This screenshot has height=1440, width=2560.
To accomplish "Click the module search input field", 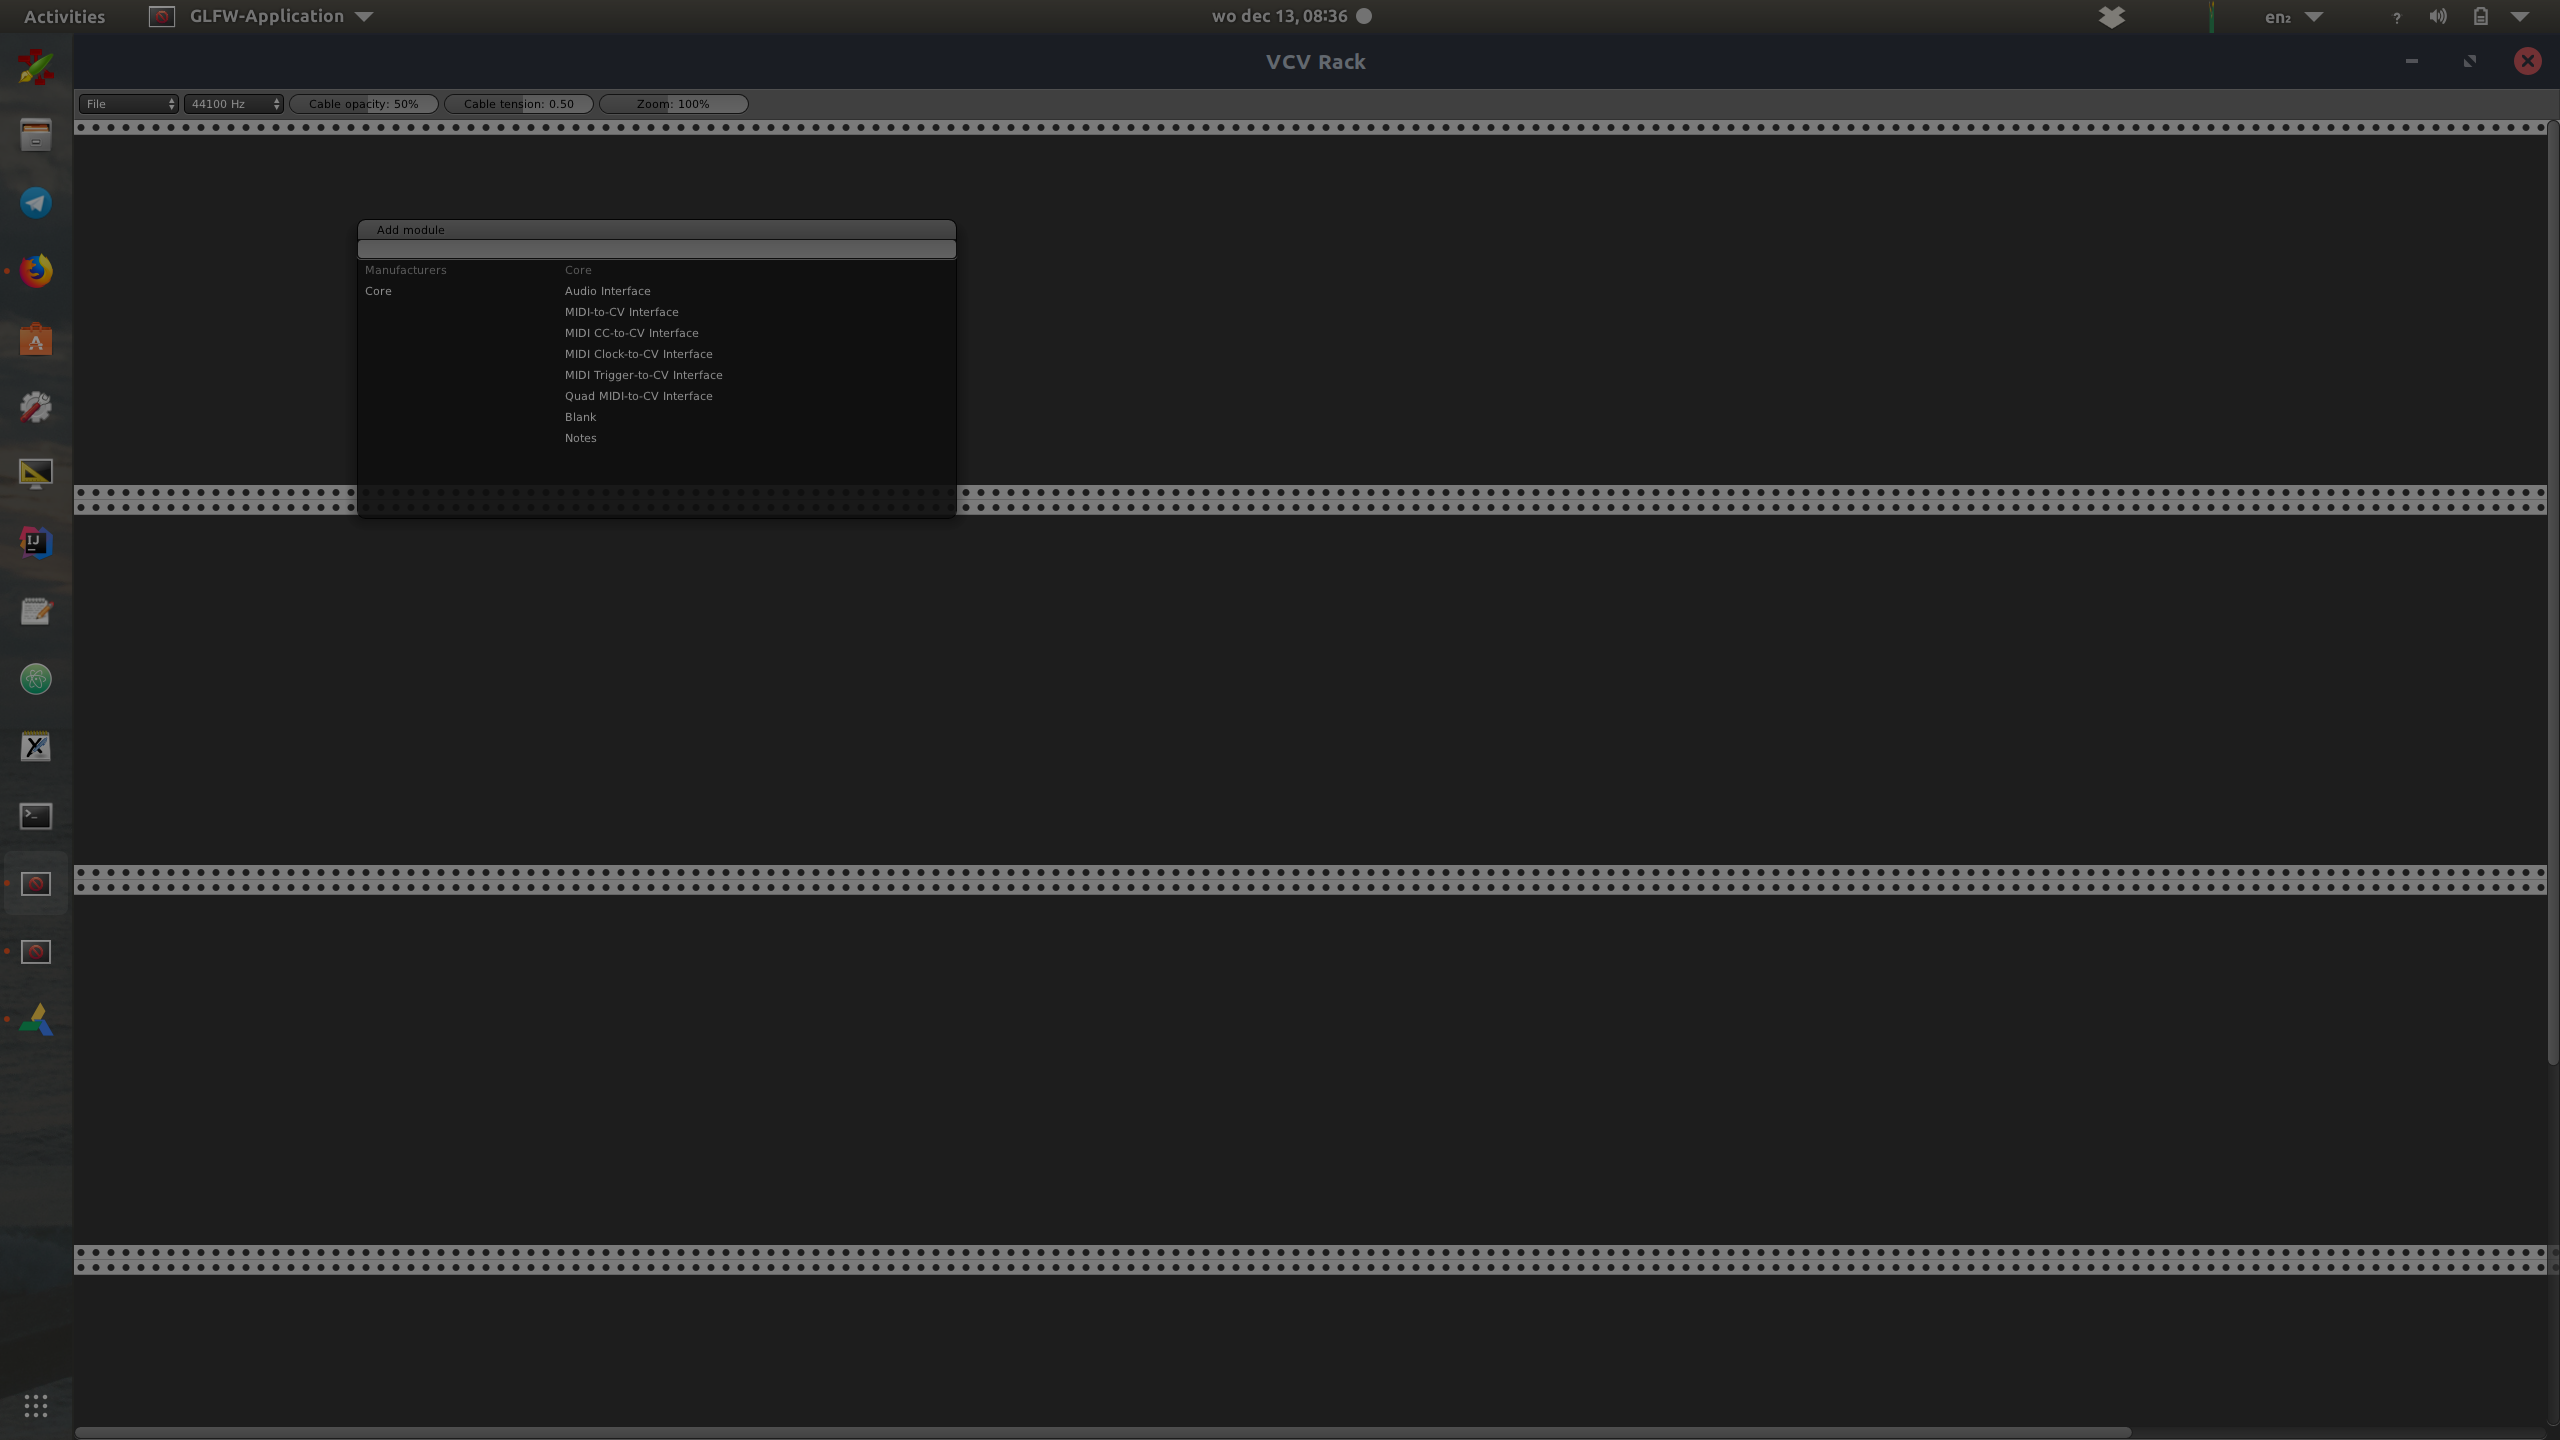I will (657, 249).
